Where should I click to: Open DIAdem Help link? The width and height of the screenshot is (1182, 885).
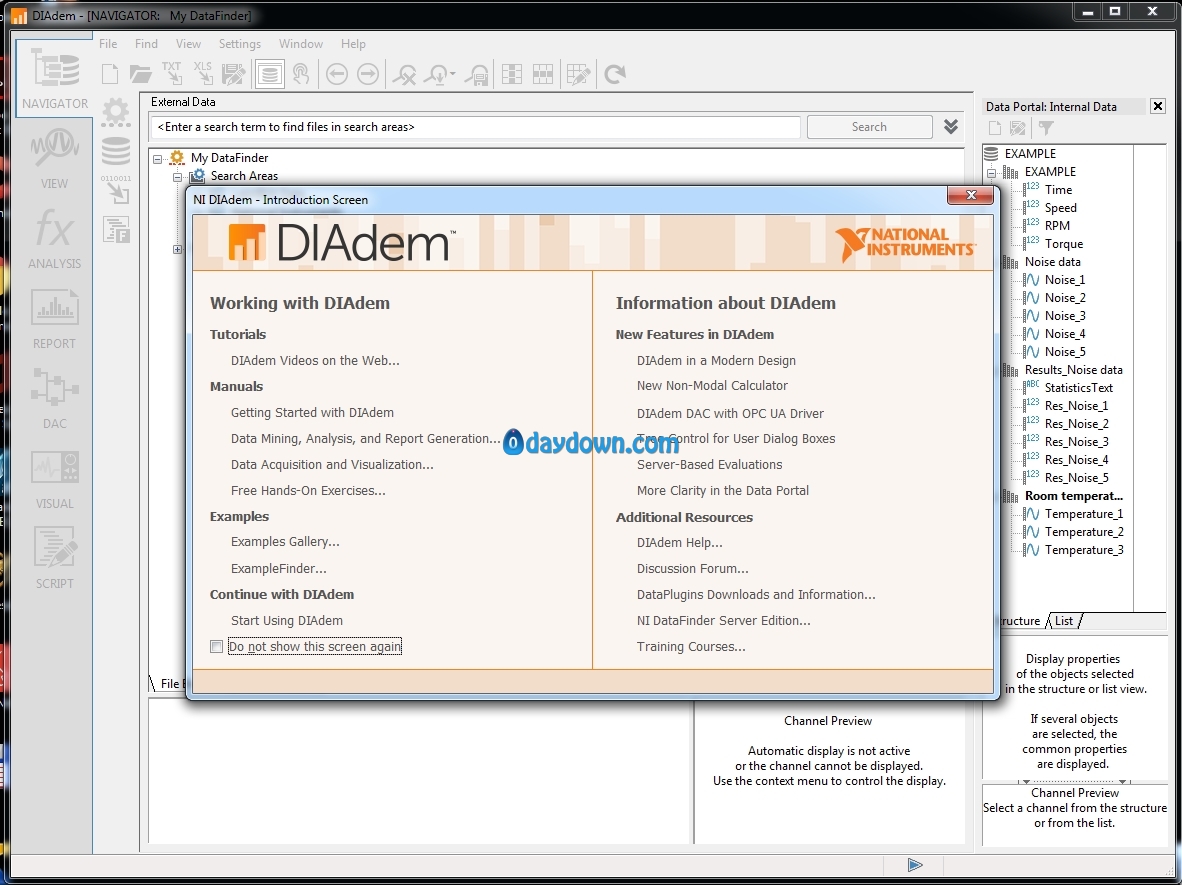click(679, 543)
